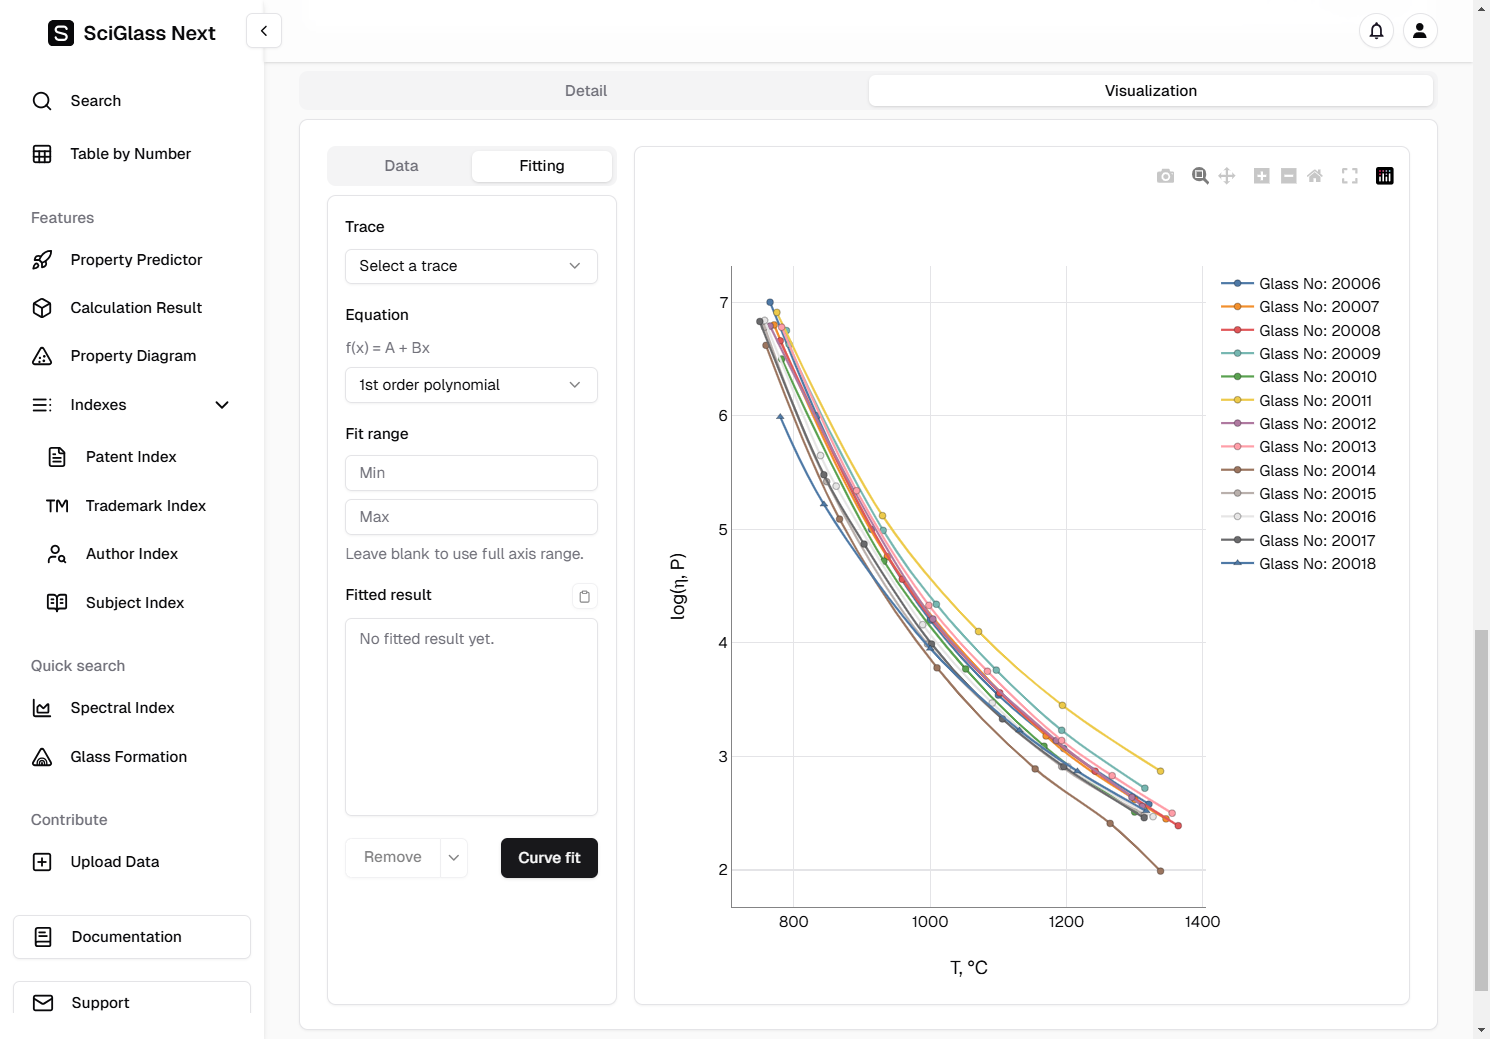Switch to the Data tab

coord(401,166)
